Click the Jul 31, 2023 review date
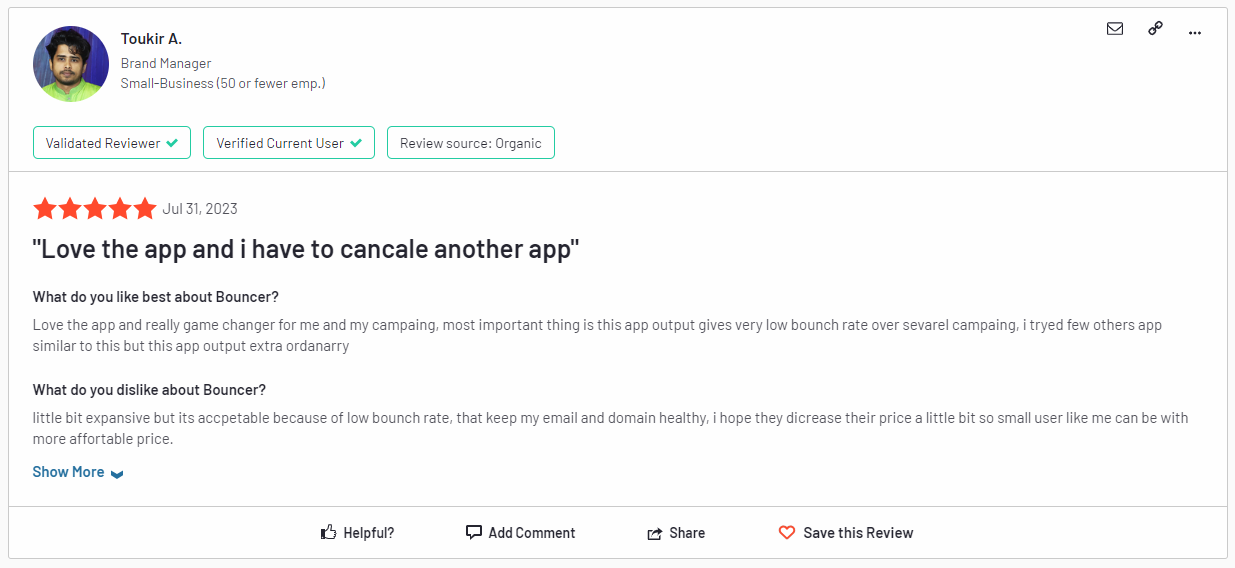The width and height of the screenshot is (1235, 568). point(200,209)
